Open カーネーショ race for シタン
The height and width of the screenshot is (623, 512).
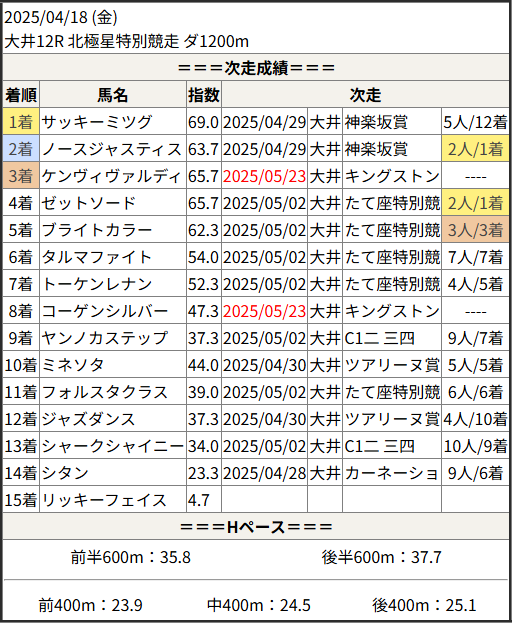[391, 473]
